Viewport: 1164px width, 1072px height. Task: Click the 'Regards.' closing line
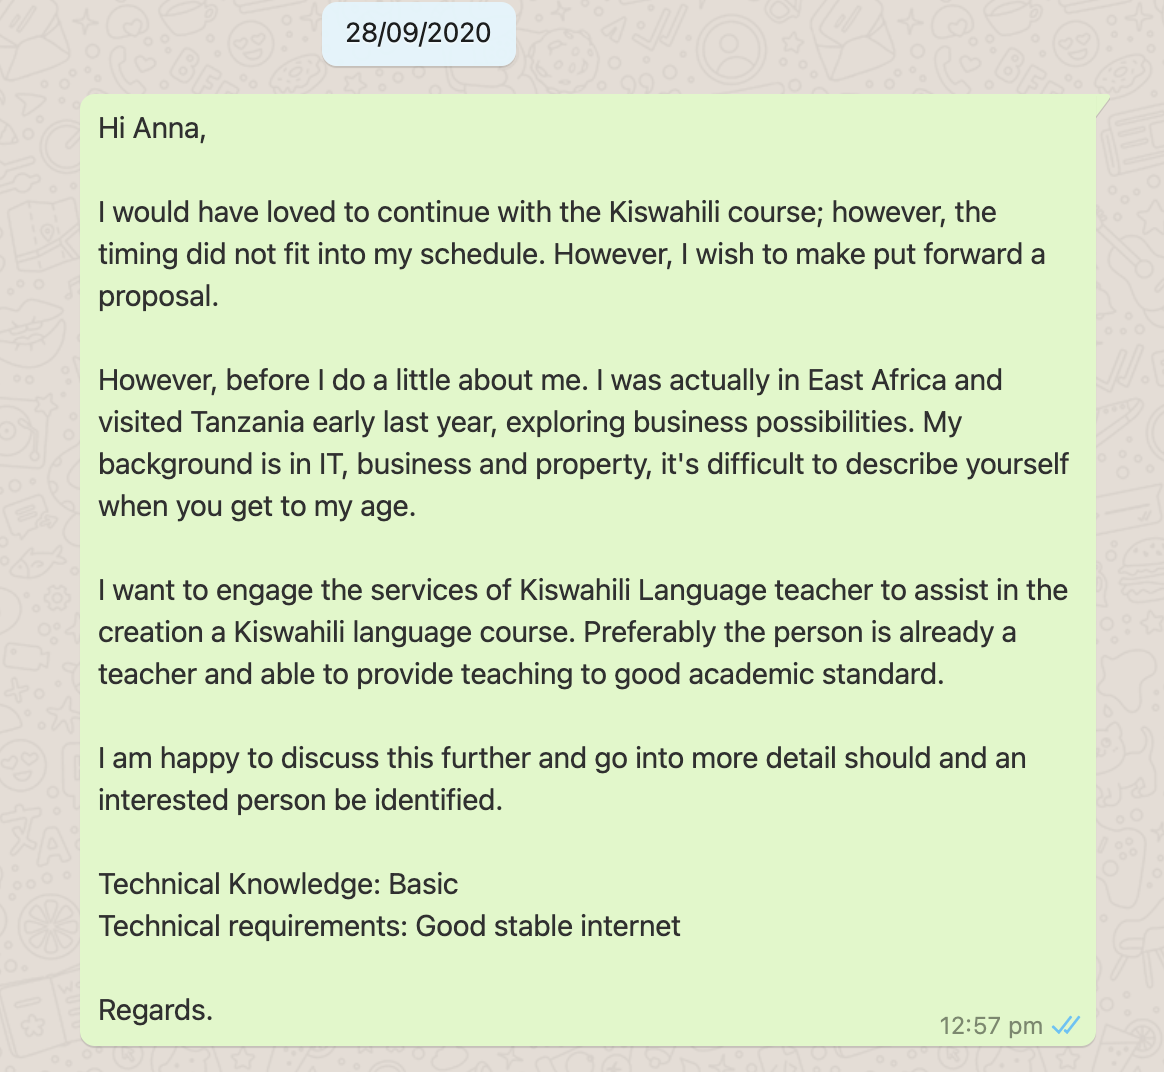156,1010
